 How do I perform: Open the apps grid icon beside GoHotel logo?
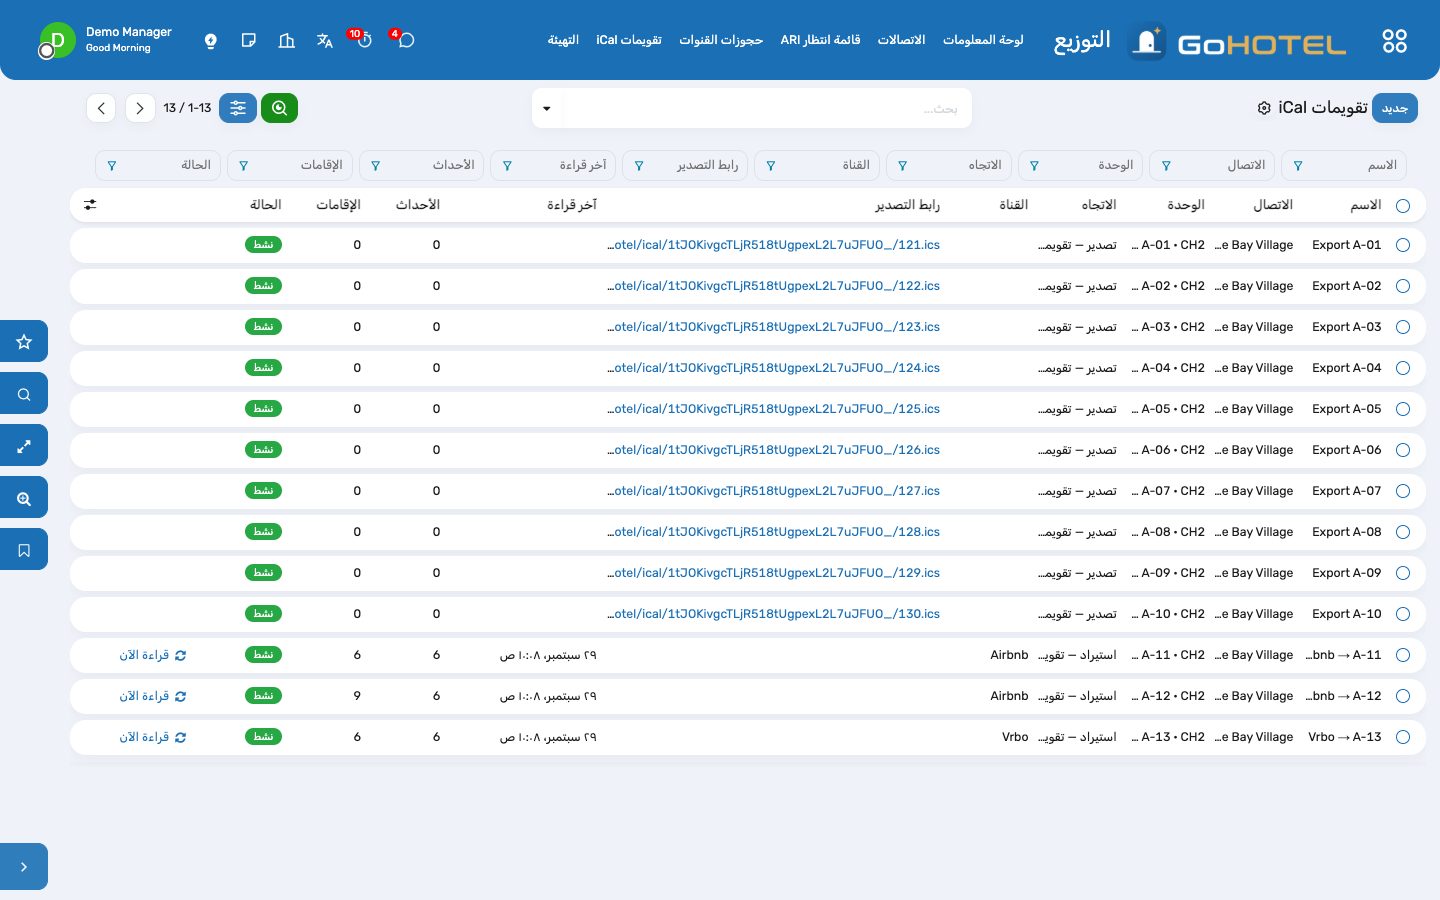(1394, 41)
